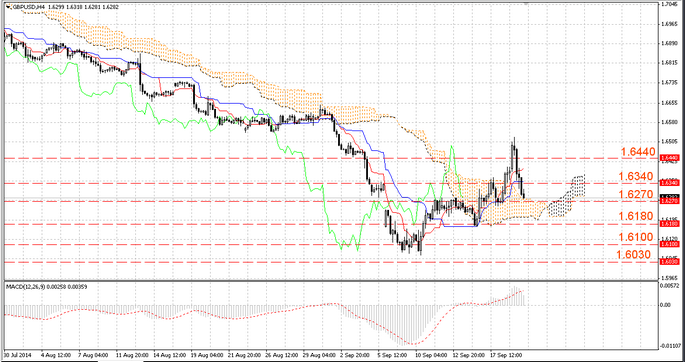Click the 1.6735 price scale value
Viewport: 685px width, 362px height.
pos(669,83)
